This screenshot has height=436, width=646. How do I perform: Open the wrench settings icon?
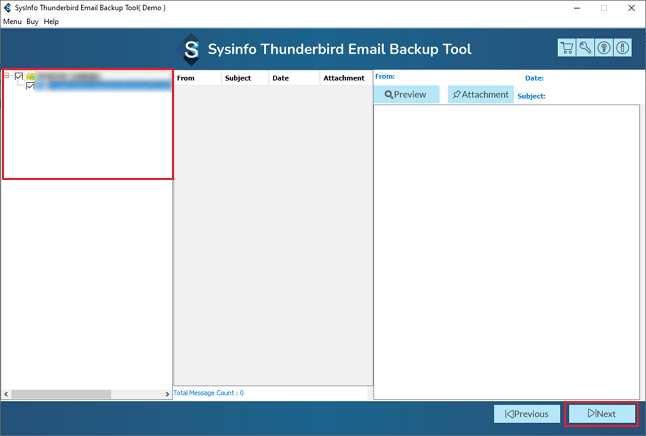585,48
